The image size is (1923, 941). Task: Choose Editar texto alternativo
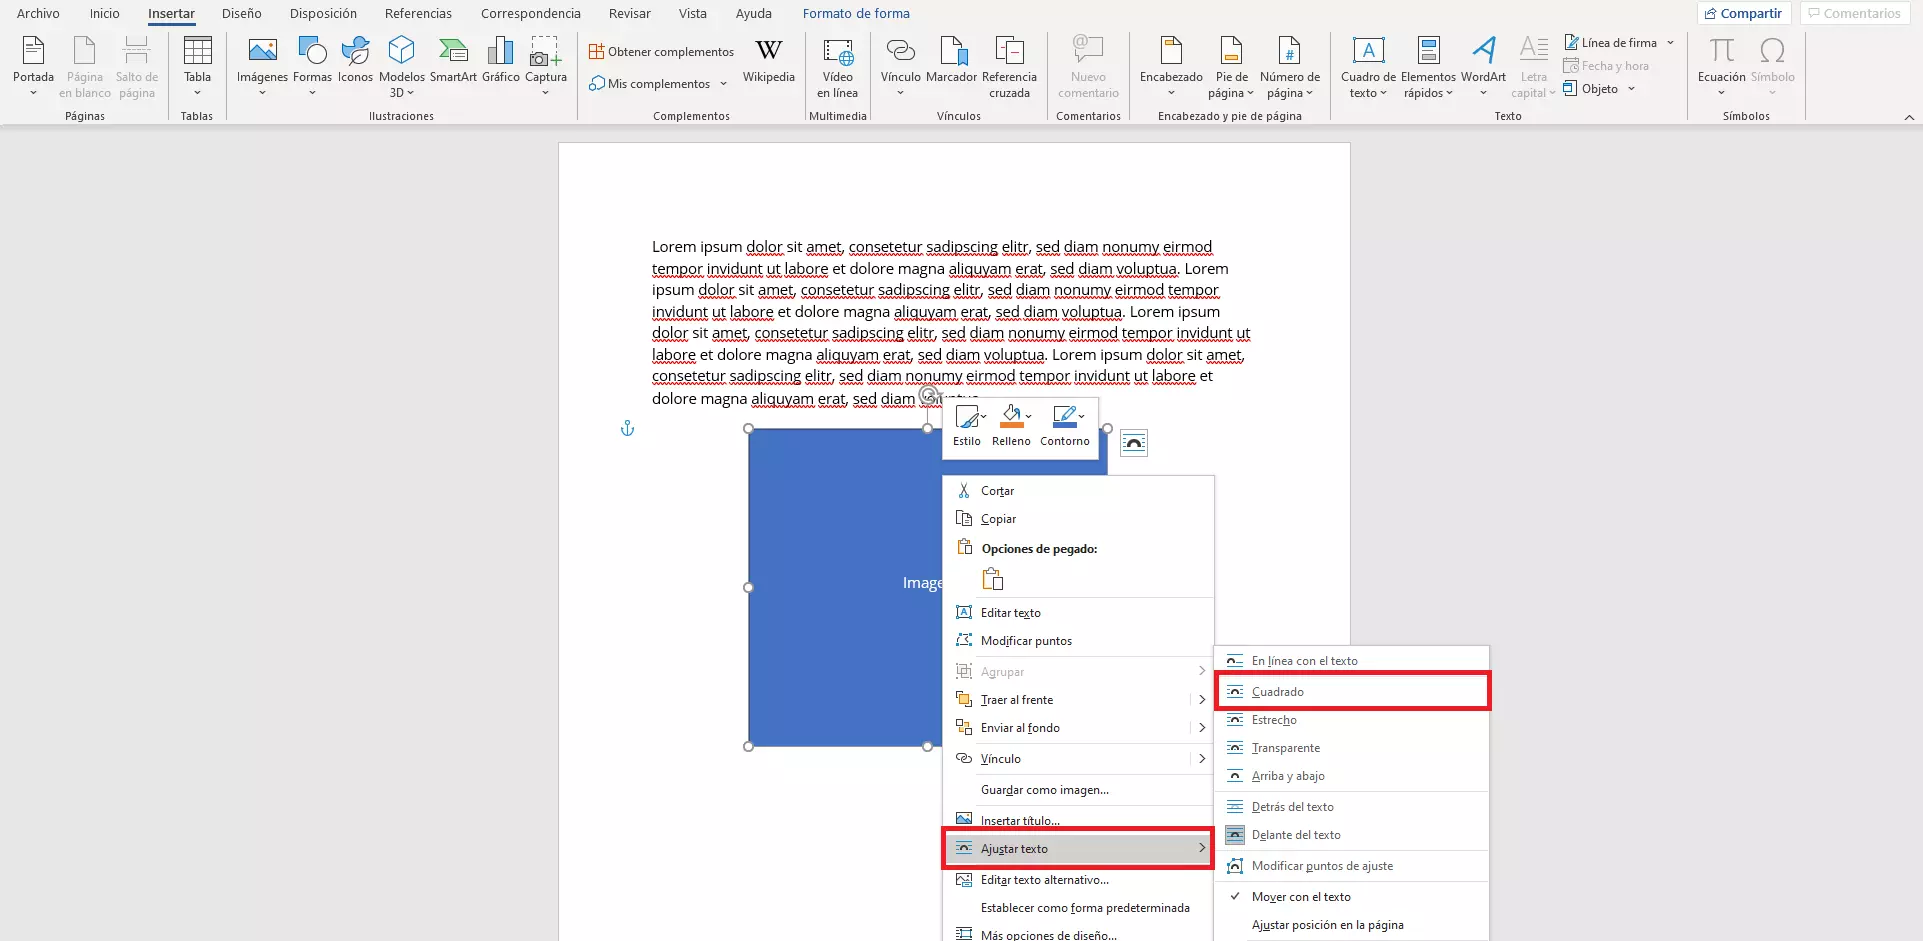pyautogui.click(x=1078, y=880)
